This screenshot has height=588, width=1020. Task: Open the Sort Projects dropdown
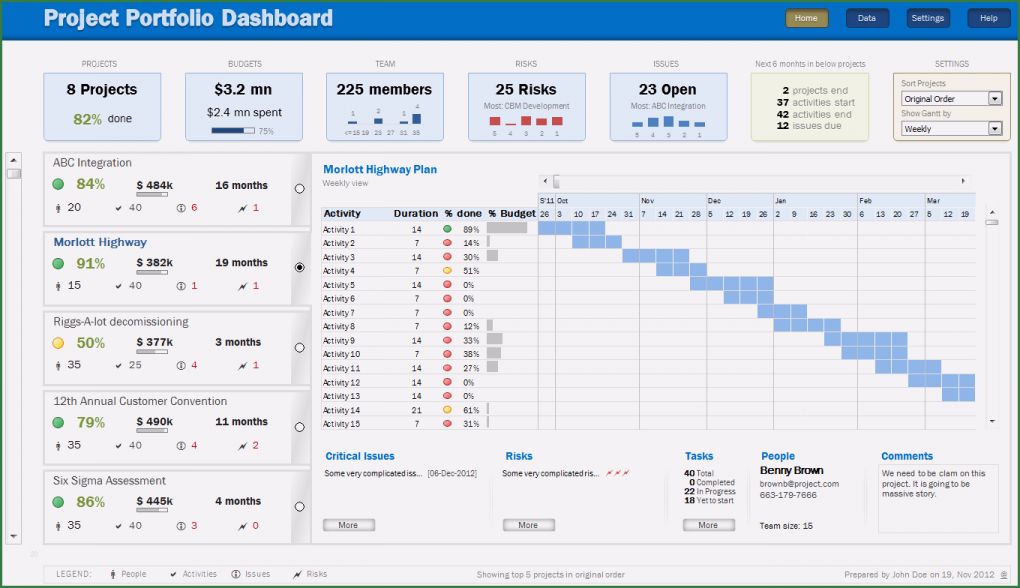coord(994,99)
